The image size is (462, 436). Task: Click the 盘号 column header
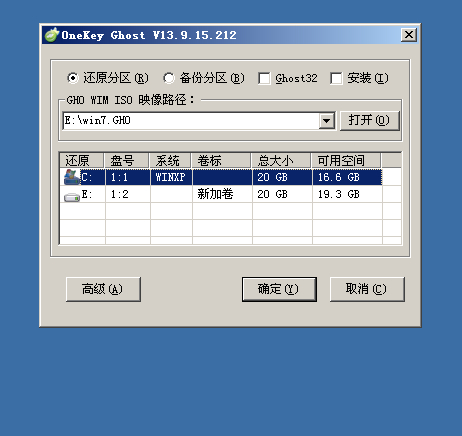tap(127, 160)
